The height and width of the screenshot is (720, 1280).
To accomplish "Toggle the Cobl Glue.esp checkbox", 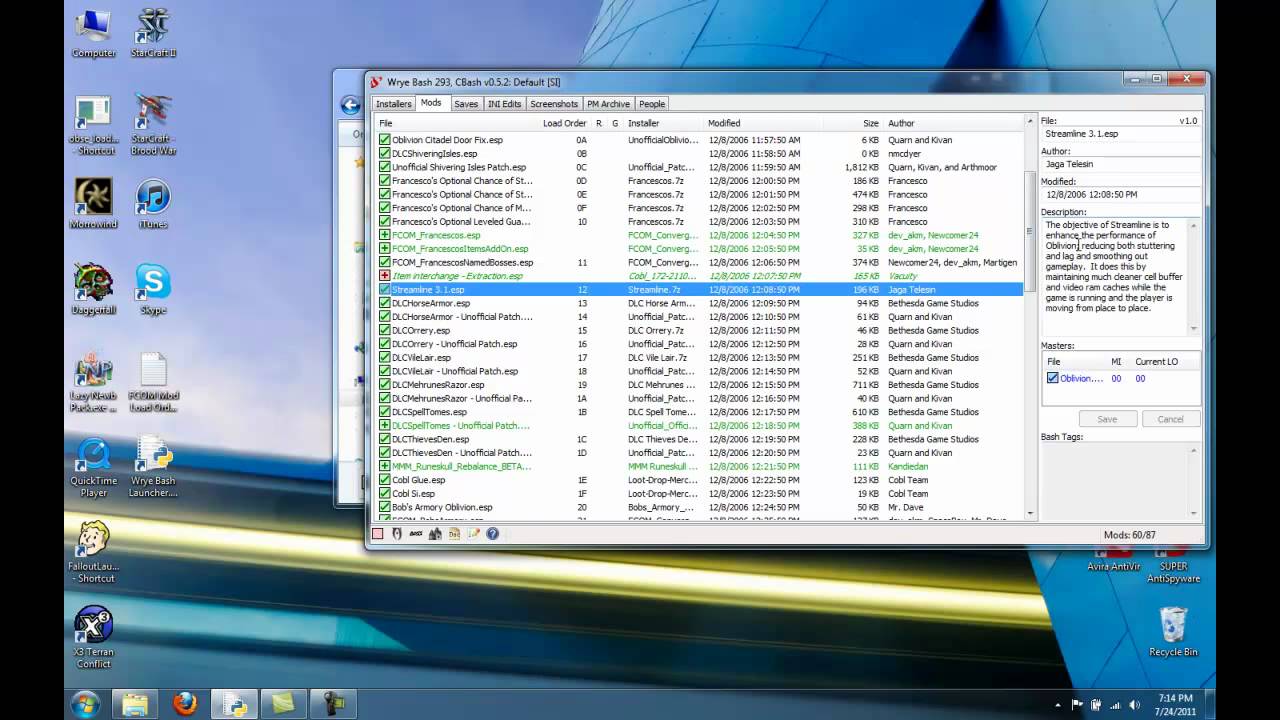I will (385, 480).
